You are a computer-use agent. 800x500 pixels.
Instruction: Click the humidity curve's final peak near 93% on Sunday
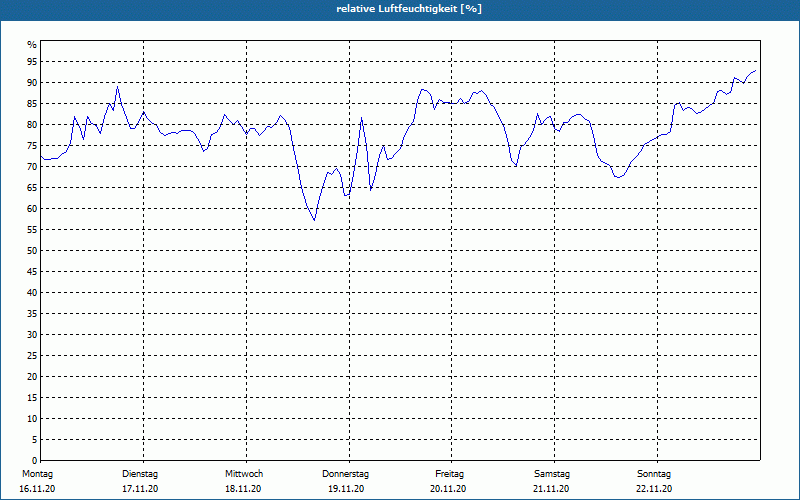tap(755, 70)
